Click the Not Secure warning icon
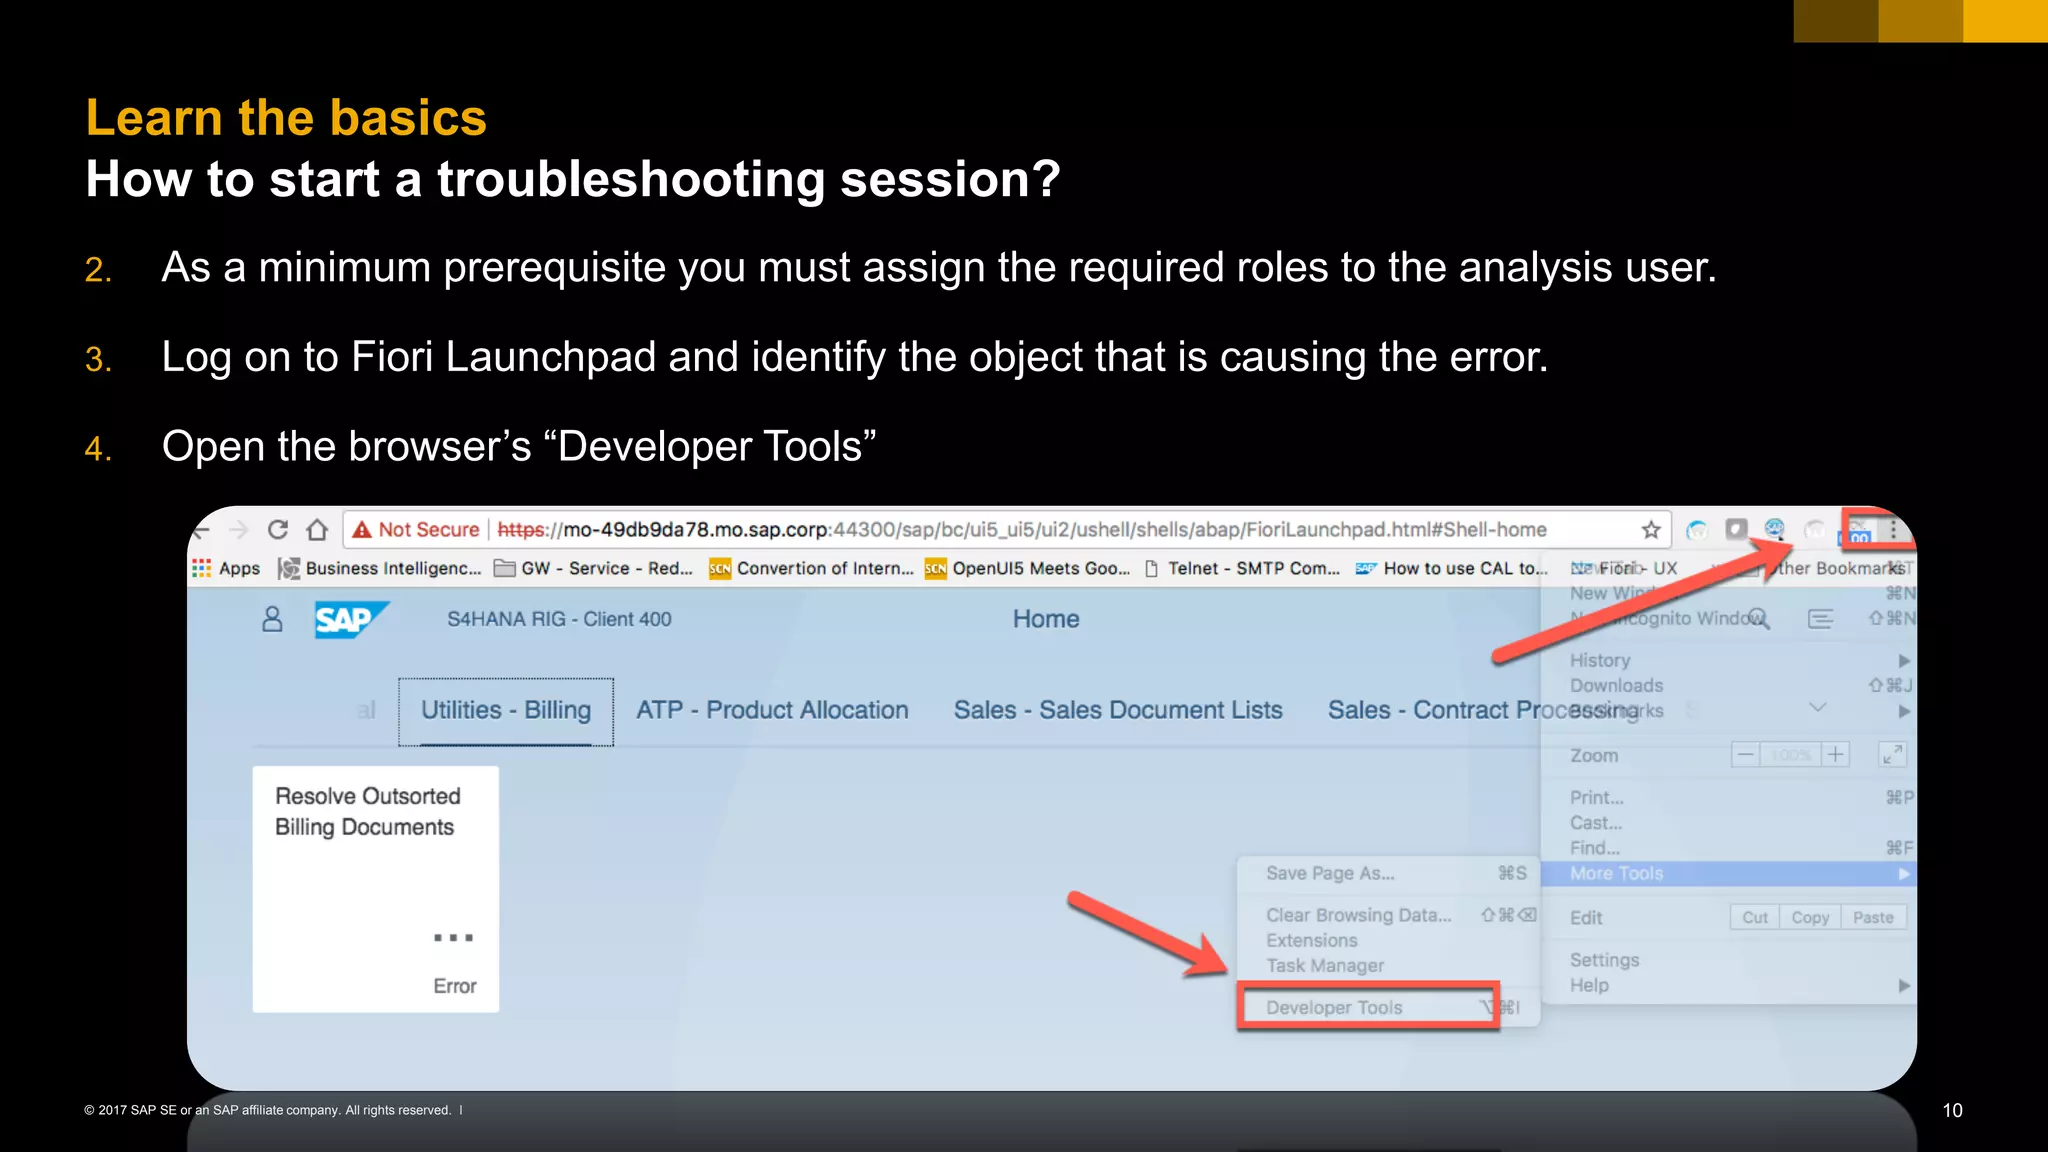 362,529
